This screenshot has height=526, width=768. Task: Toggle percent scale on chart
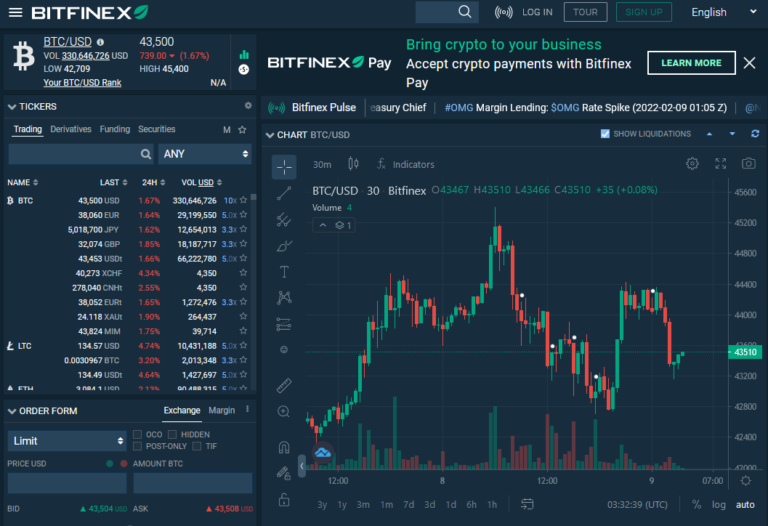(696, 504)
